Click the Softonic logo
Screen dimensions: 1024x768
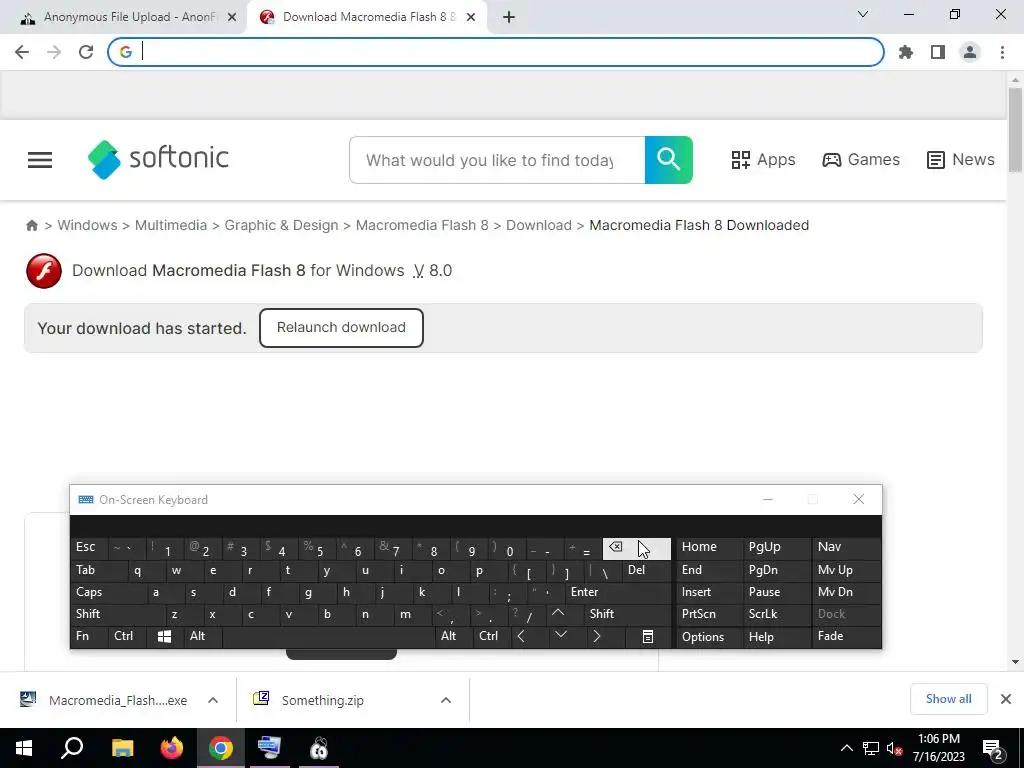pos(158,159)
